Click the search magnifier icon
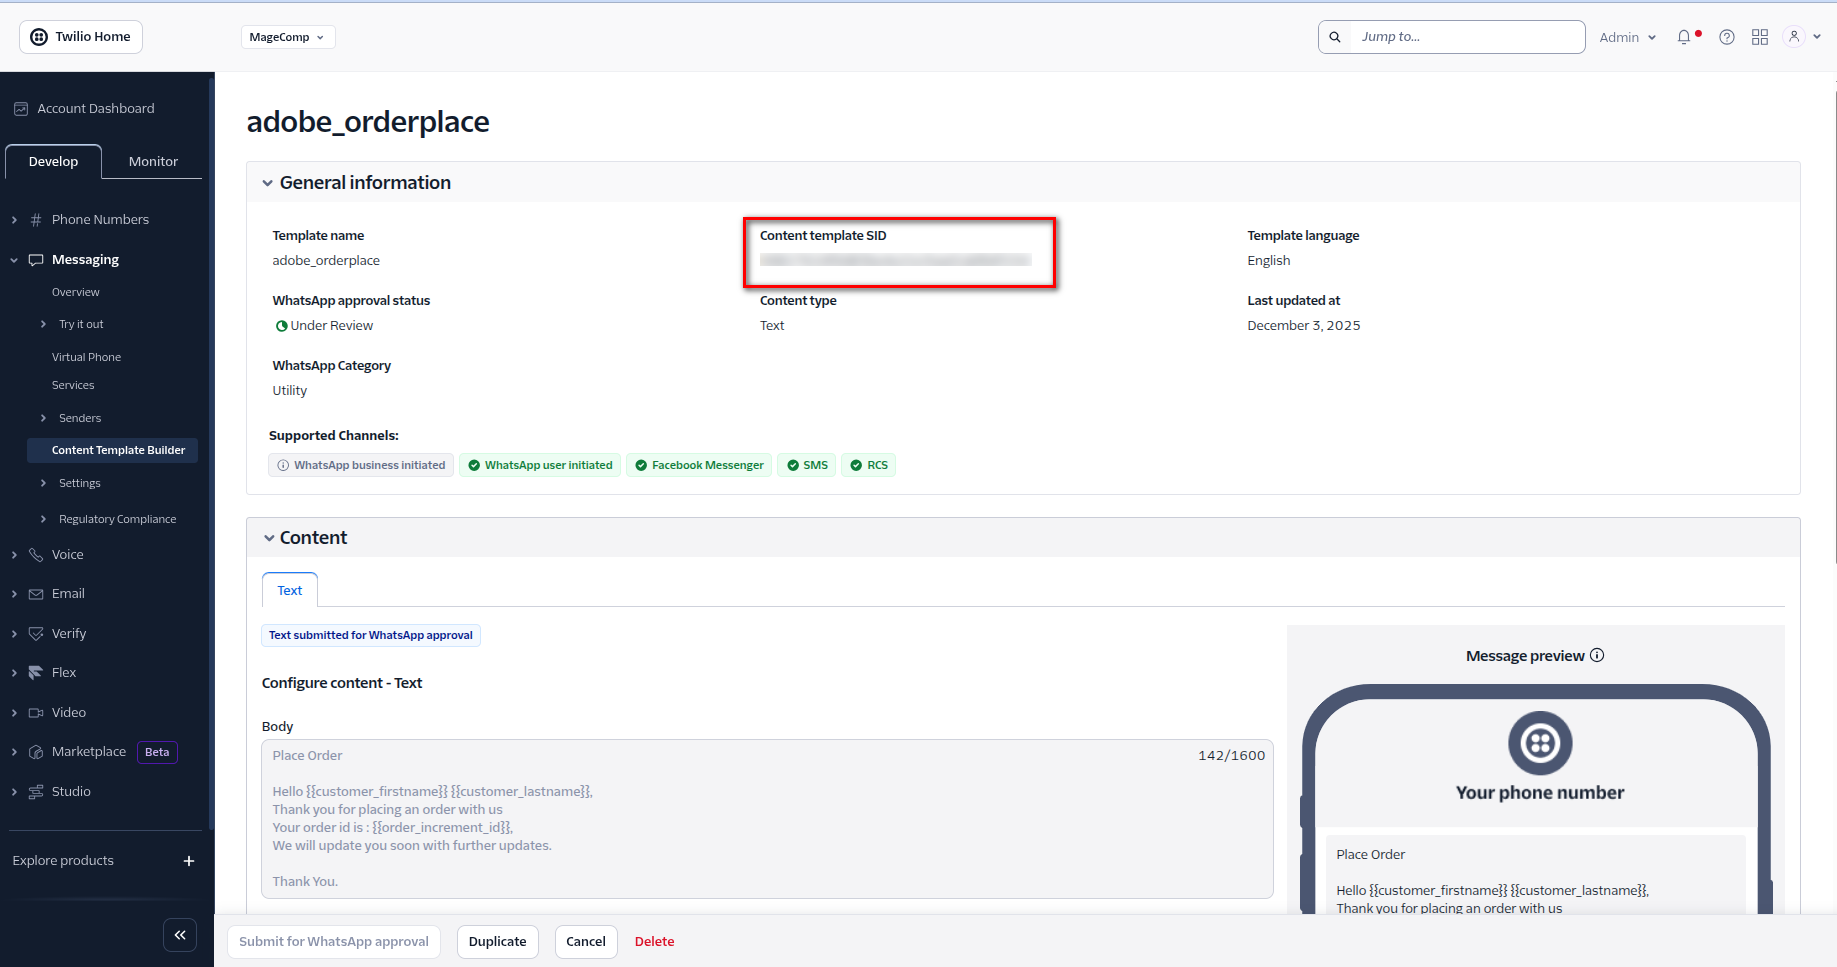 (x=1335, y=37)
